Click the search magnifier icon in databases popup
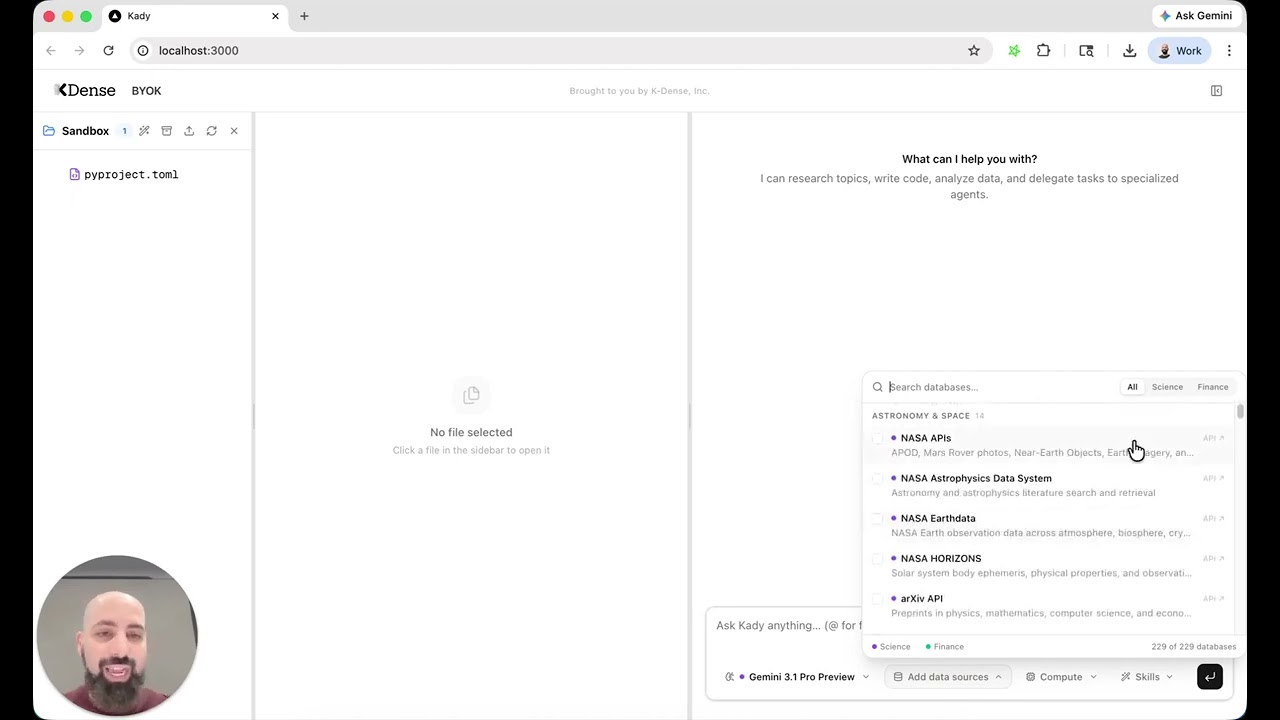 [878, 387]
